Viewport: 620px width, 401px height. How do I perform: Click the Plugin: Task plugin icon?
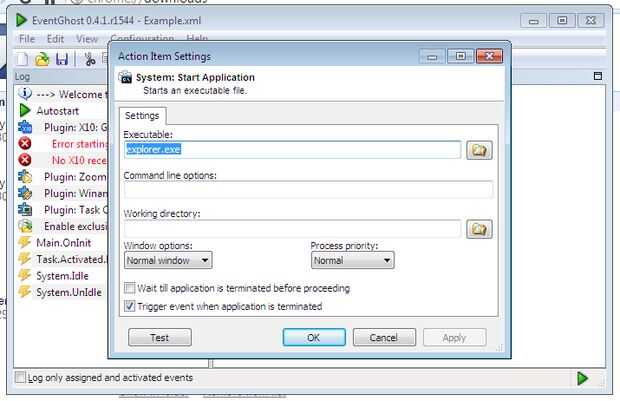point(25,210)
